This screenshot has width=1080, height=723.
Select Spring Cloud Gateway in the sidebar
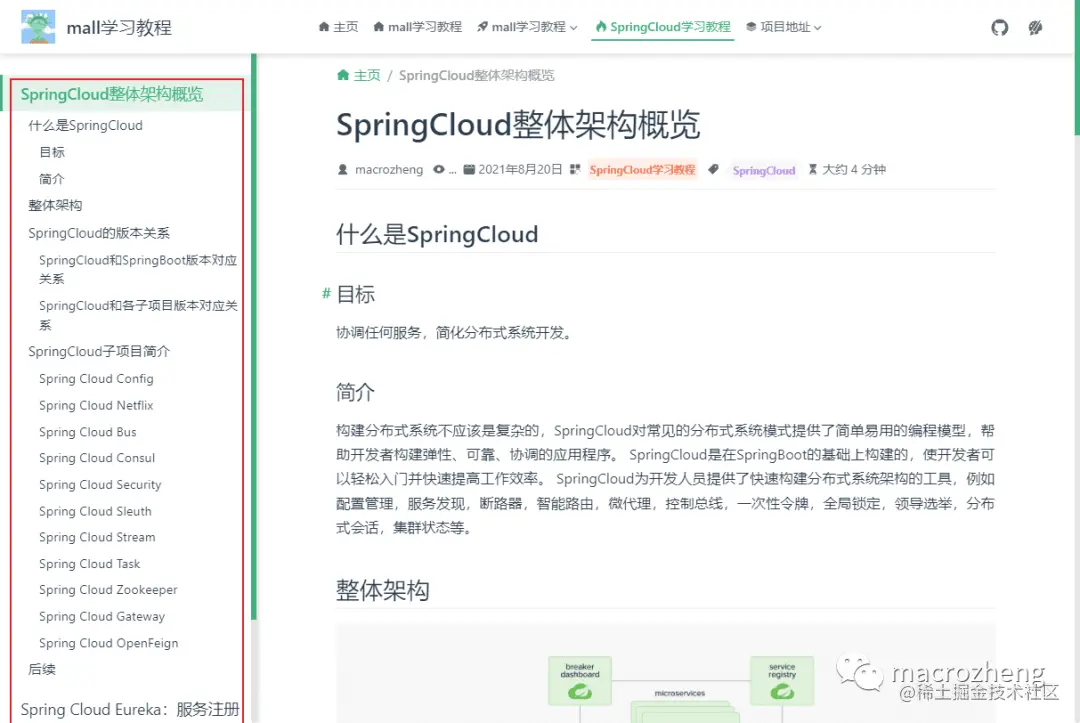point(102,616)
